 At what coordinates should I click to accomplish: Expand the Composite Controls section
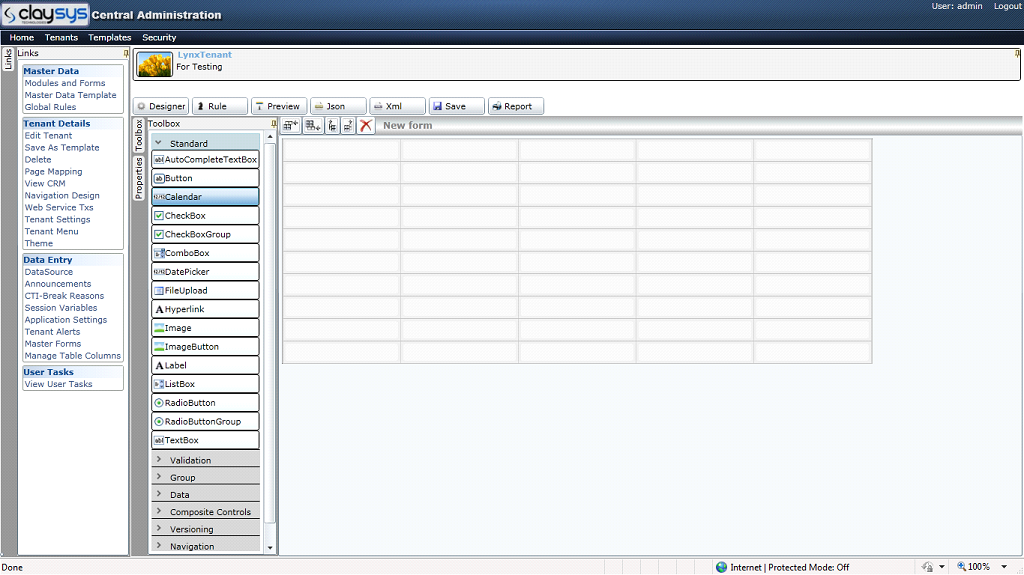point(205,512)
